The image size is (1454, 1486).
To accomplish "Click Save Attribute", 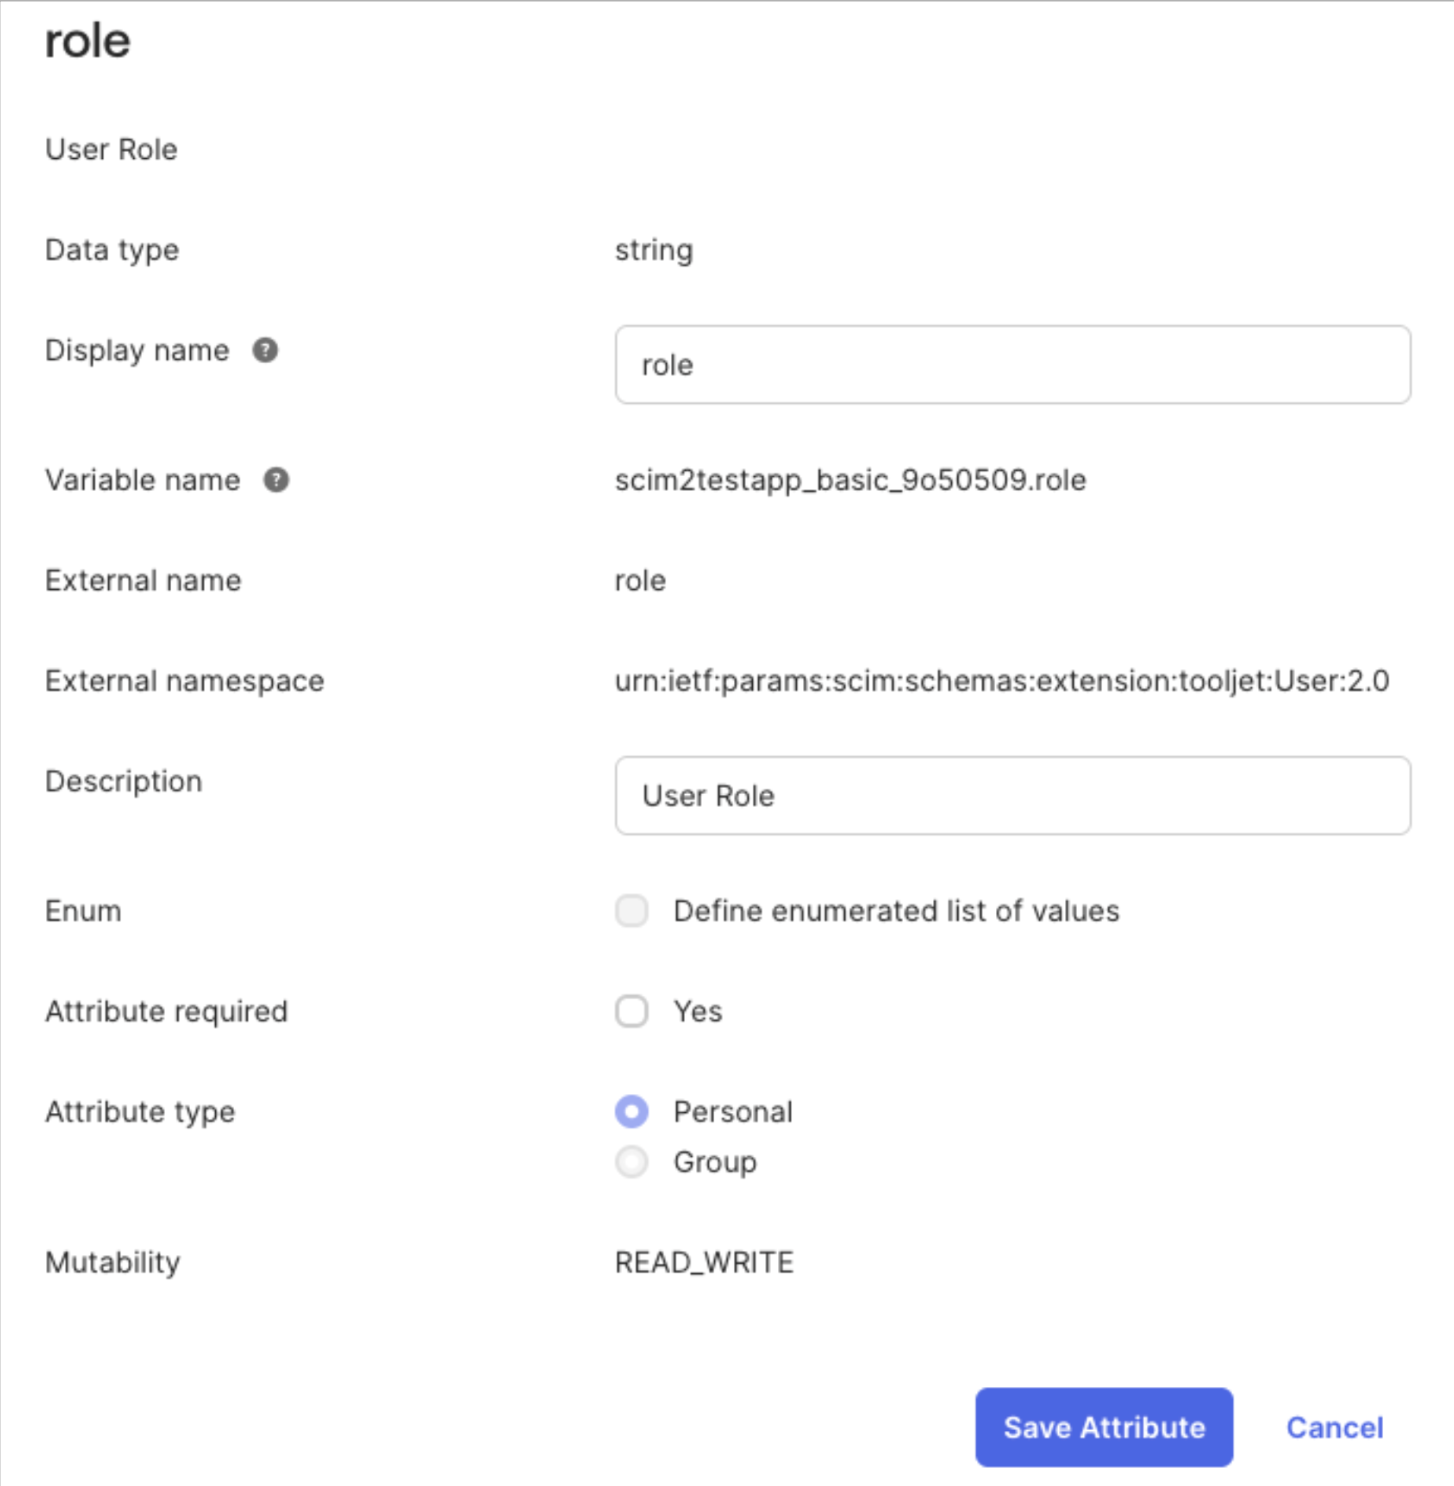I will (x=1103, y=1427).
